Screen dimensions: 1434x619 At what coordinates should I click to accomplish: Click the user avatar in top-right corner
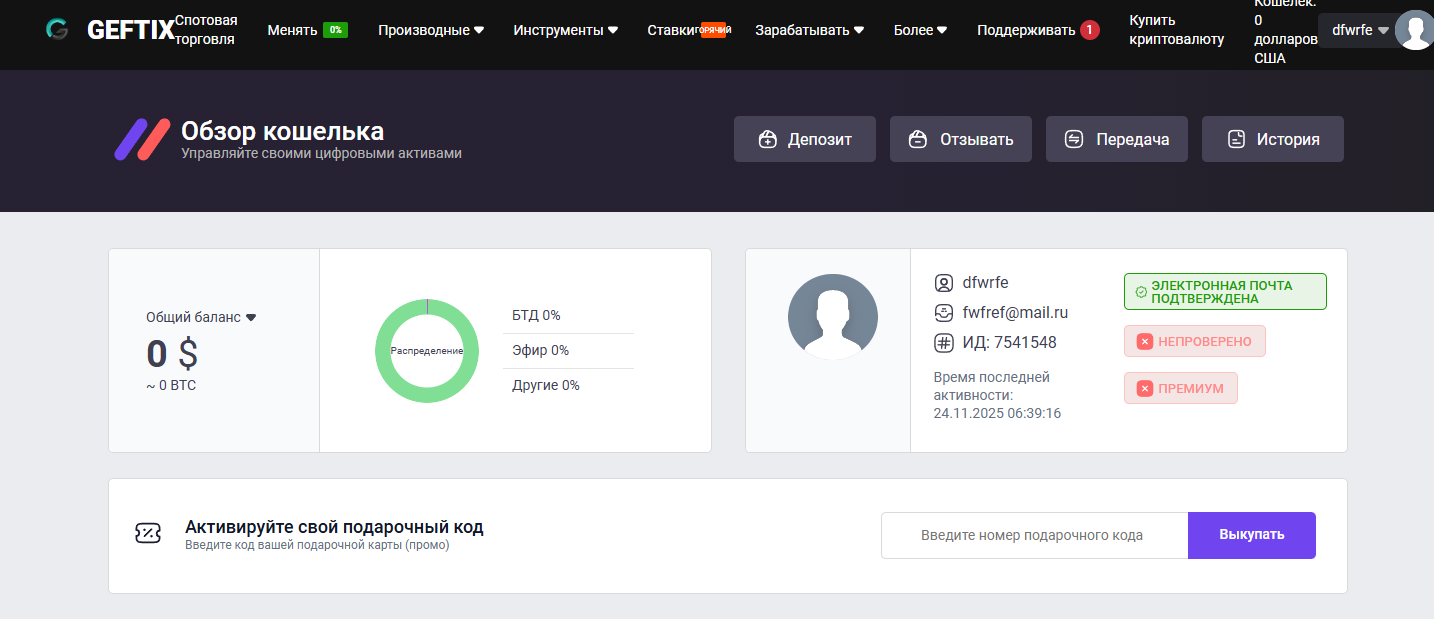click(1414, 30)
